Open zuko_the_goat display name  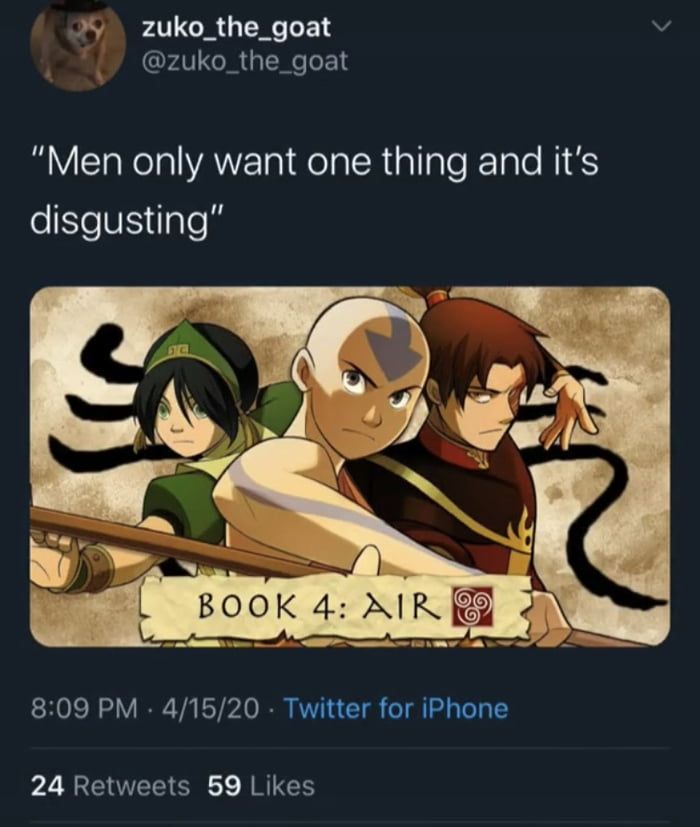point(236,27)
